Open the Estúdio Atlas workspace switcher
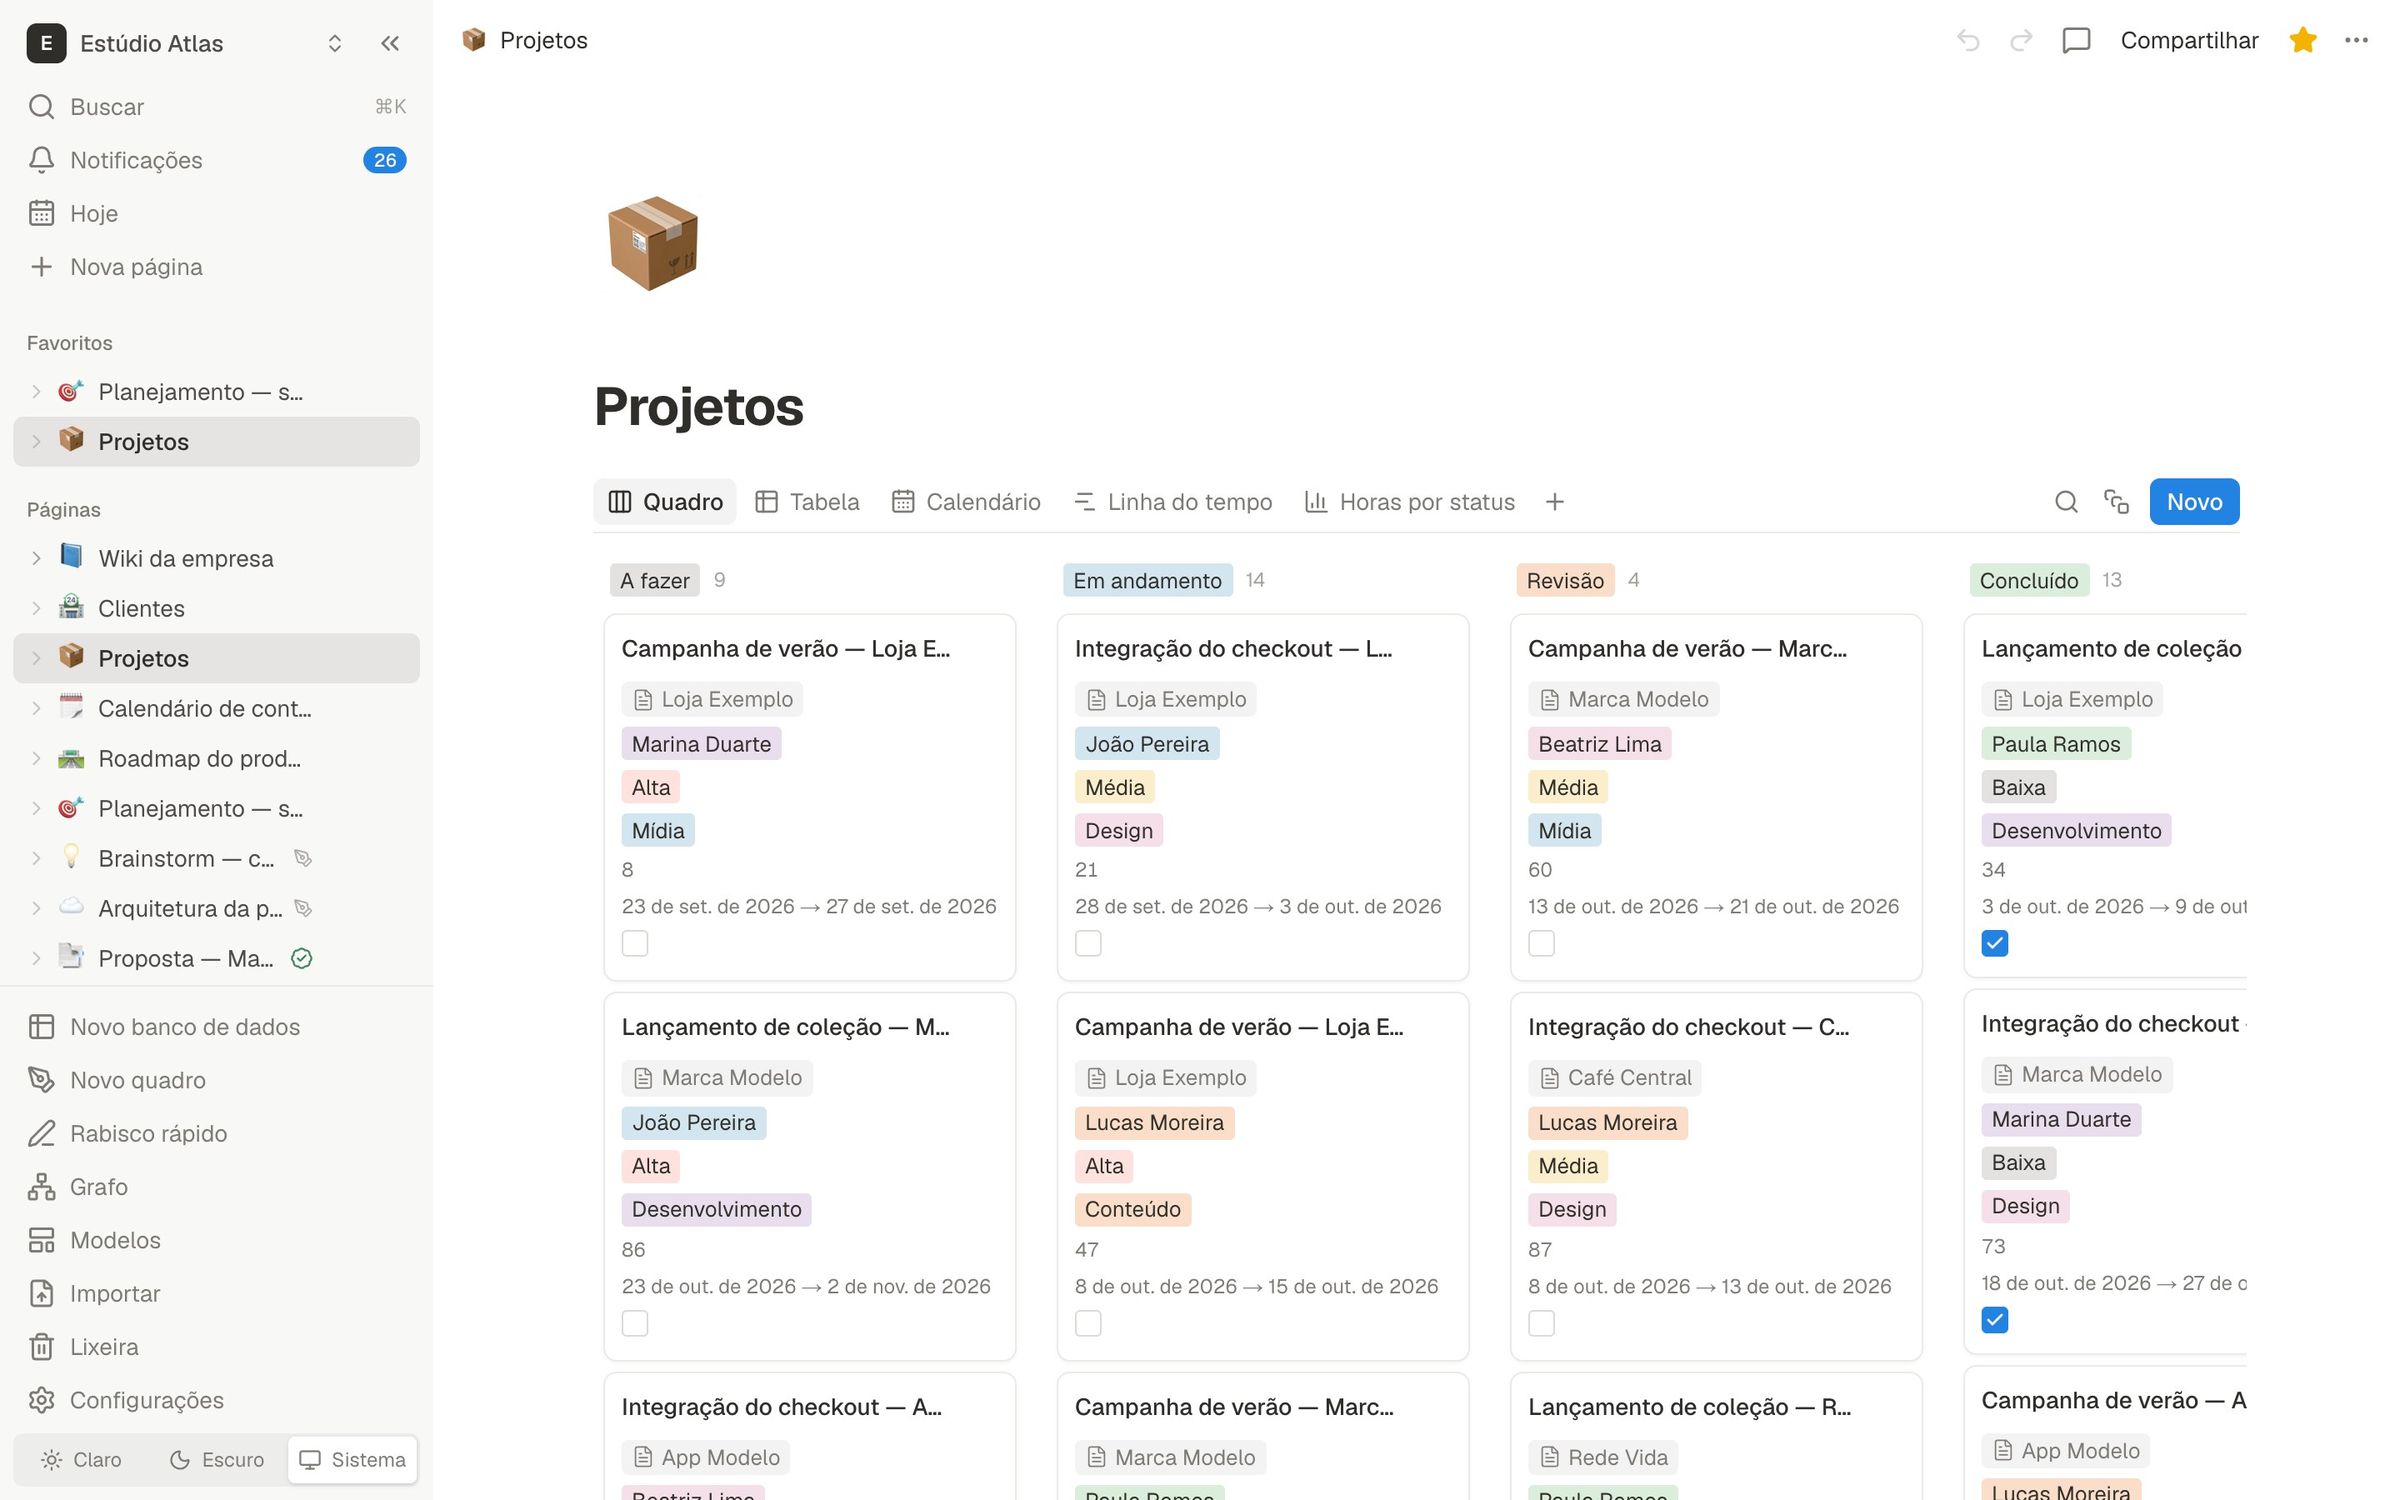Screen dimensions: 2400x1500 pyautogui.click(x=186, y=43)
